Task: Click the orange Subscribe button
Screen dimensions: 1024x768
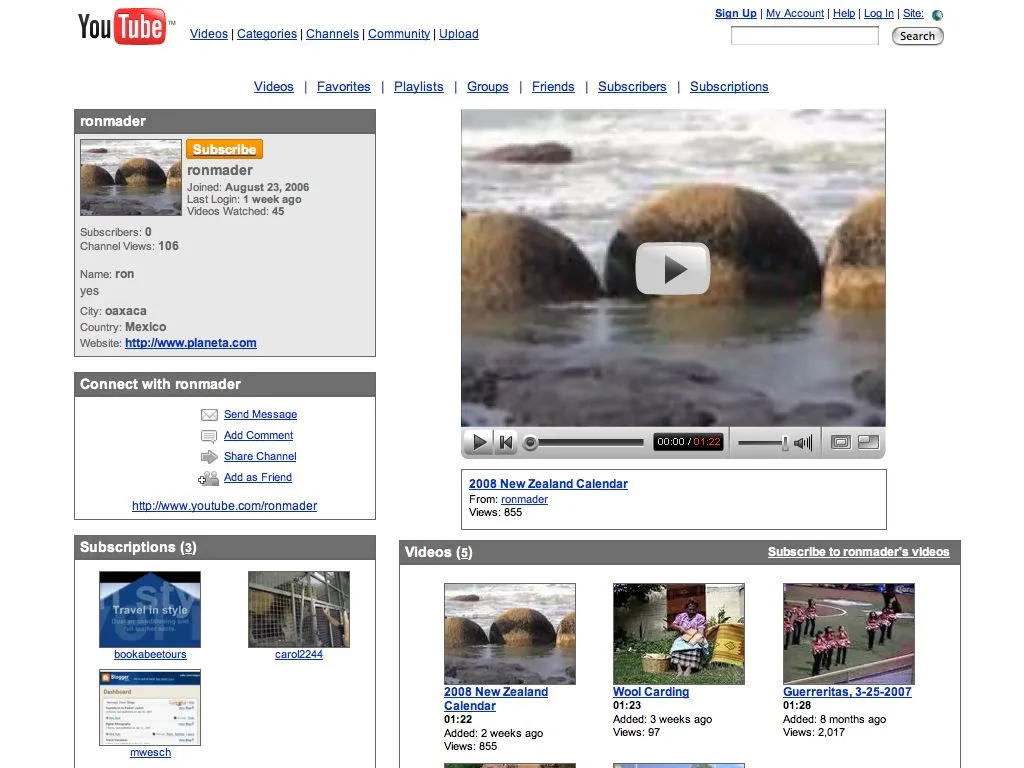Action: [224, 149]
